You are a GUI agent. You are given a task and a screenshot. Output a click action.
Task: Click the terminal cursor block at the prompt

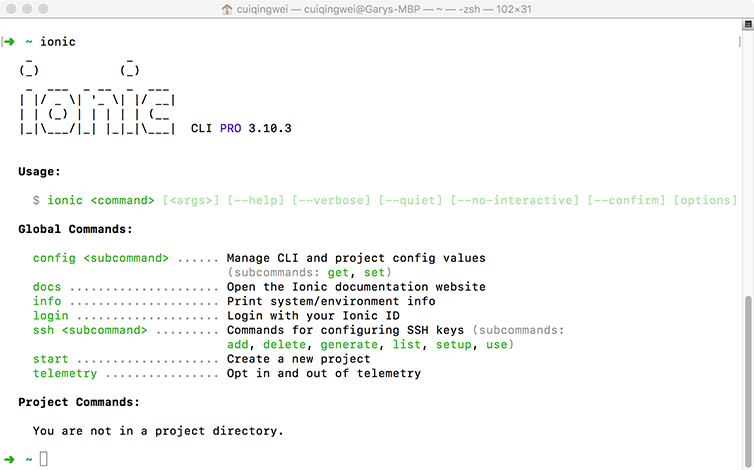44,459
